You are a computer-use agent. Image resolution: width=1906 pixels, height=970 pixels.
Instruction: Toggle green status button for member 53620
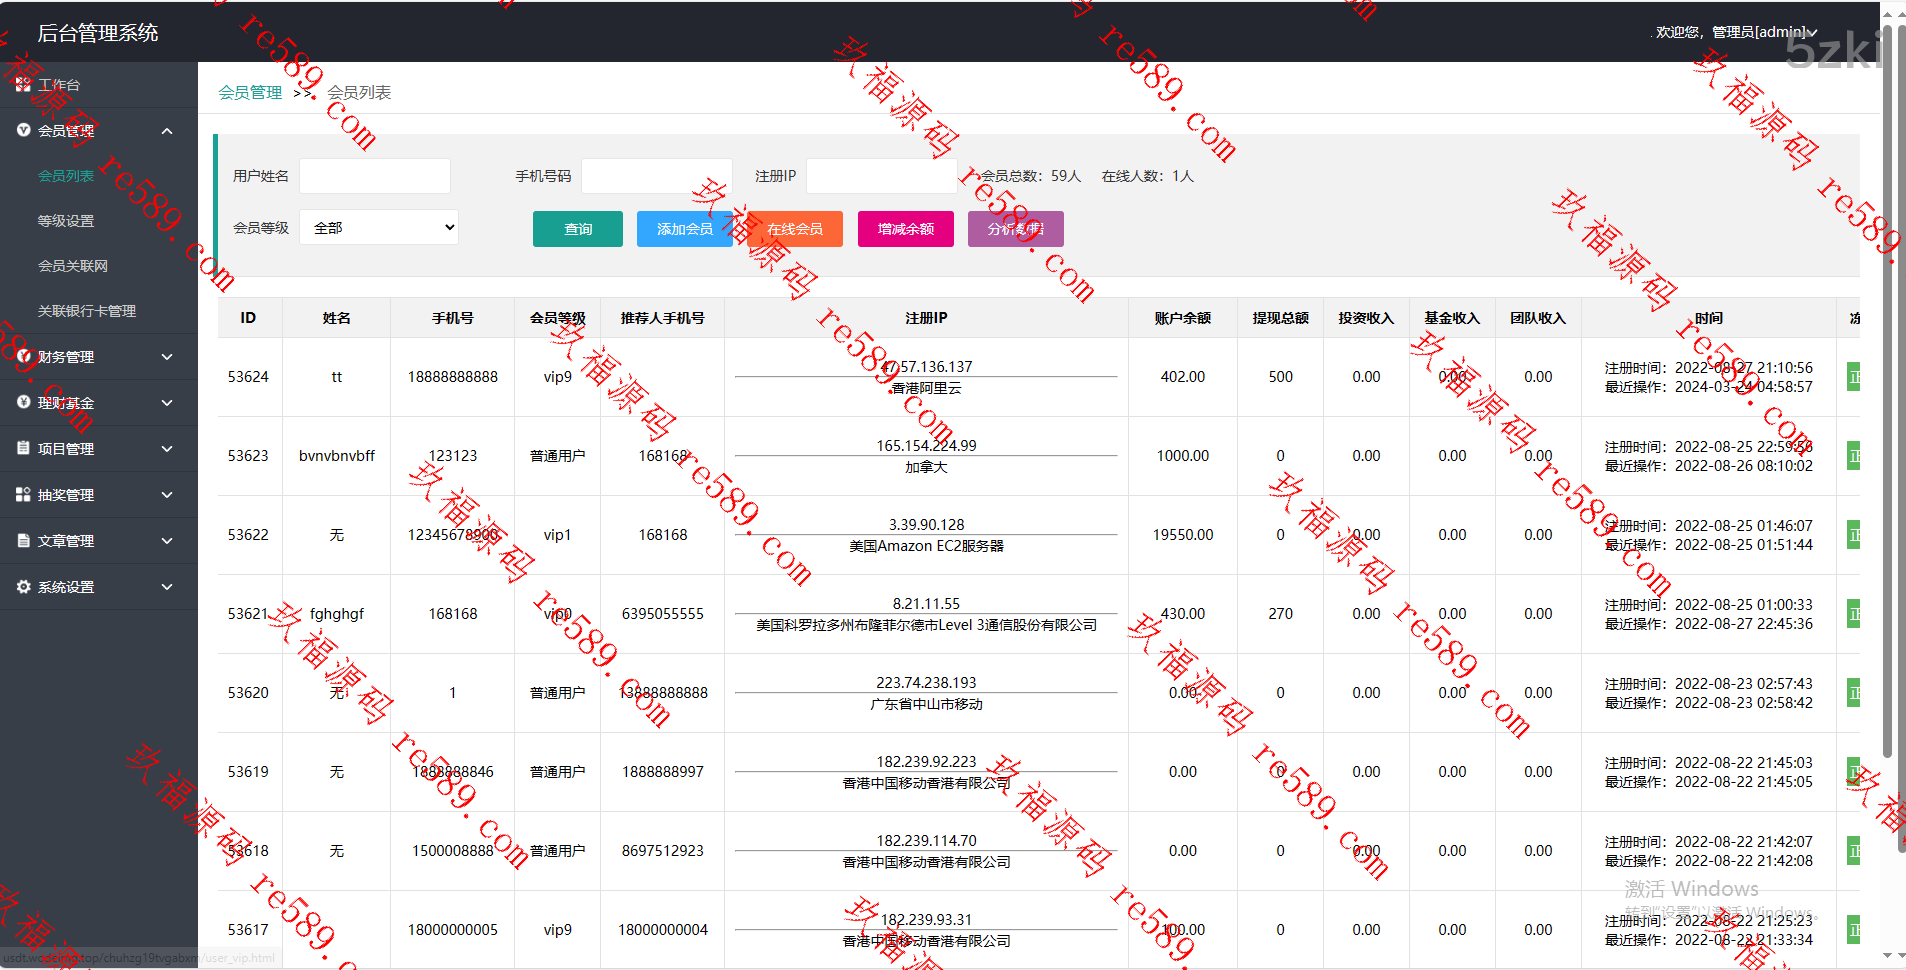pyautogui.click(x=1853, y=693)
